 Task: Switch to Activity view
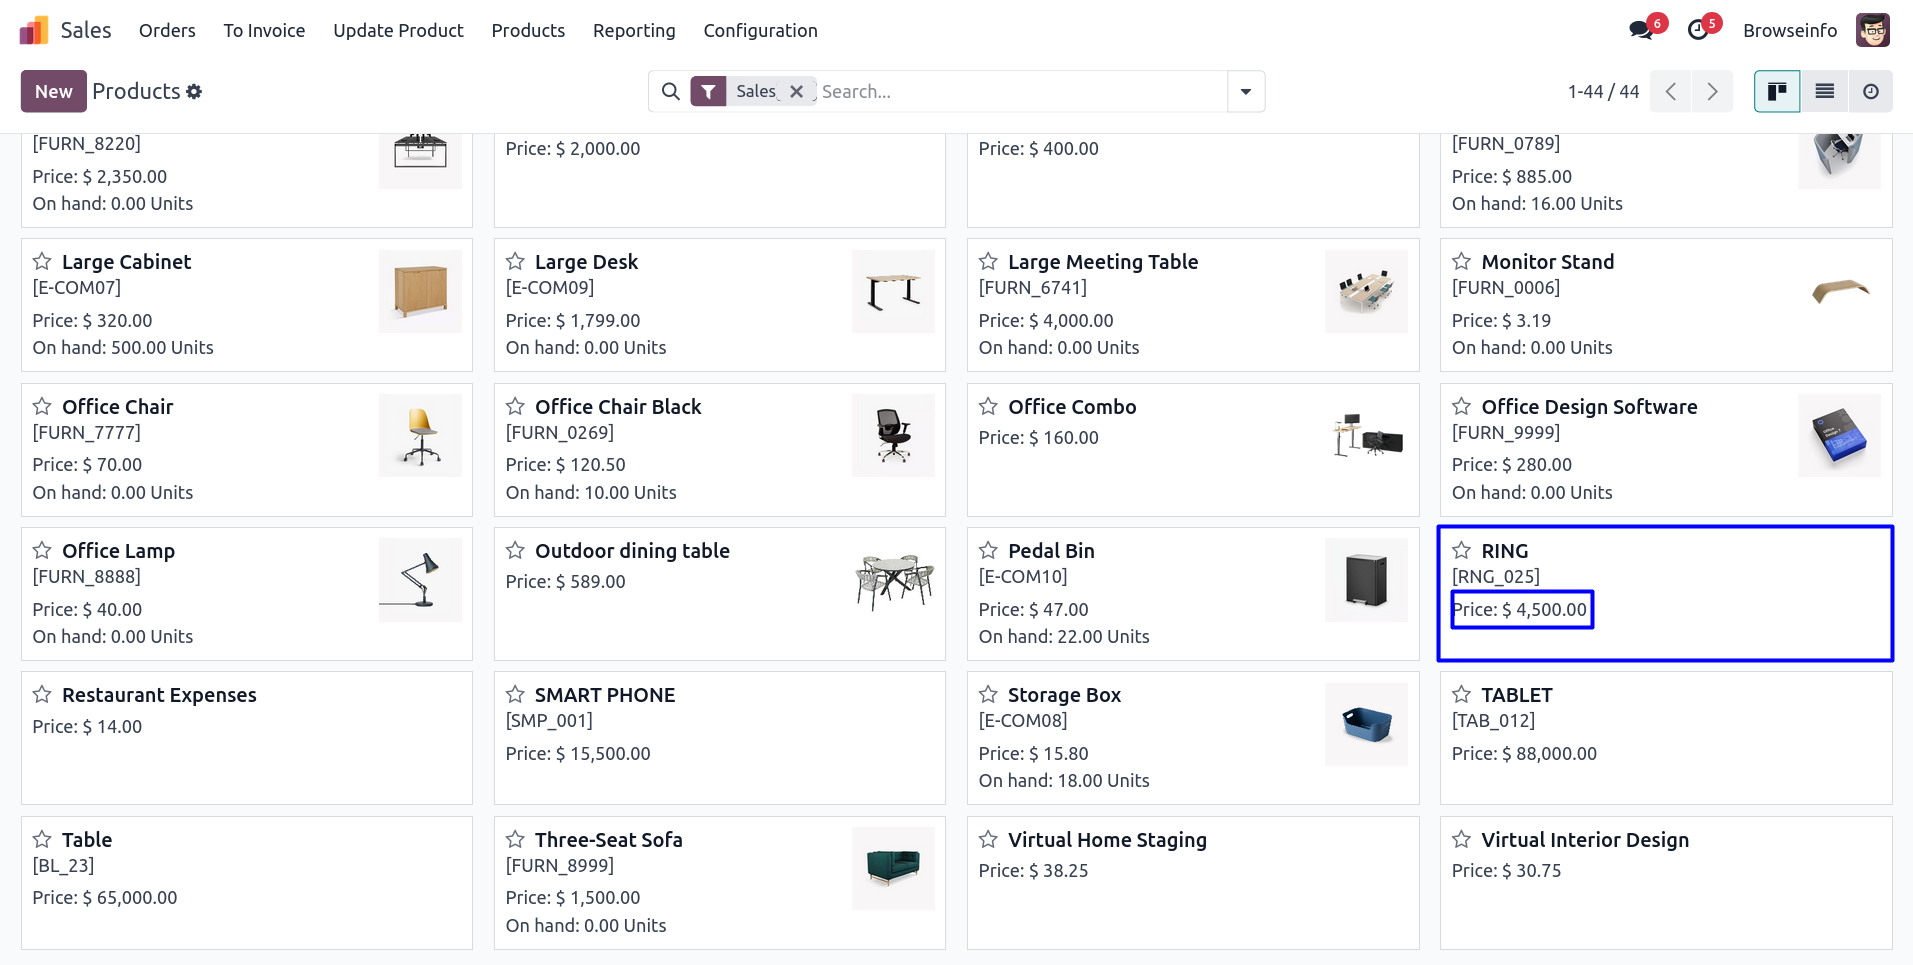(1870, 92)
